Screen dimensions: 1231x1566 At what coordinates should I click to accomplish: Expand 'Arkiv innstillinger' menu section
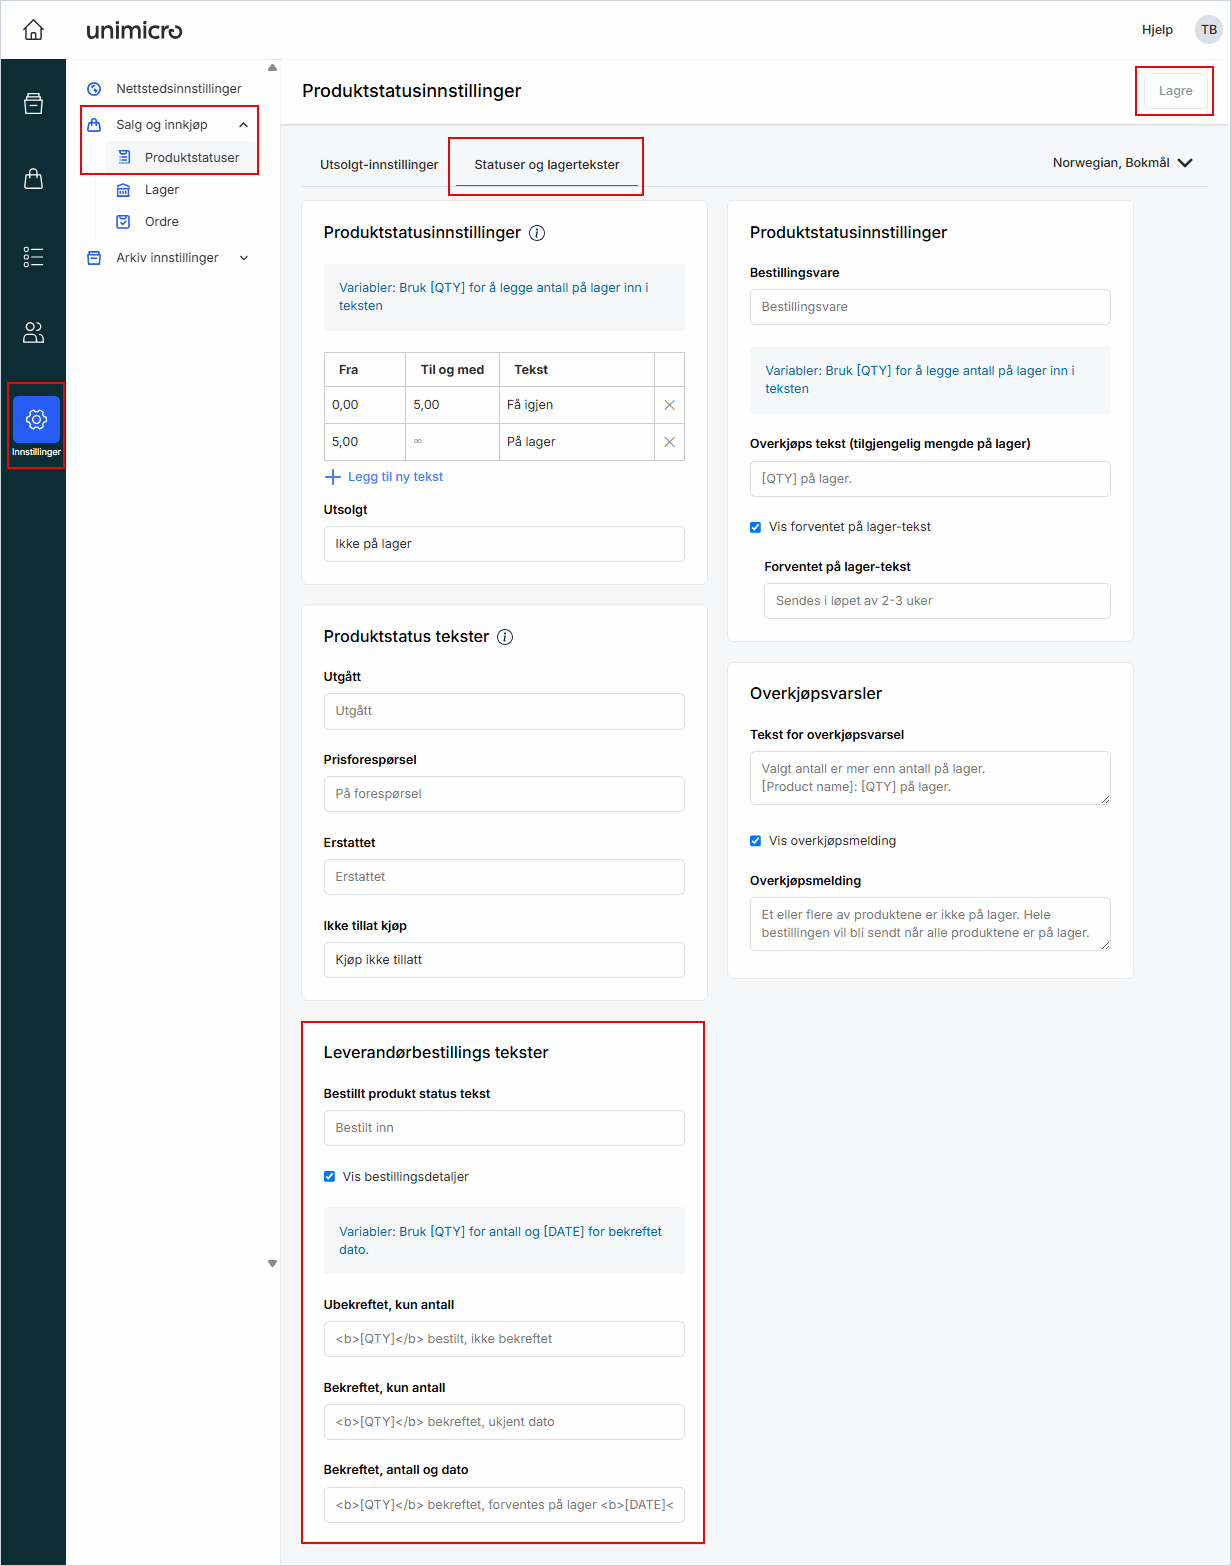click(x=243, y=258)
